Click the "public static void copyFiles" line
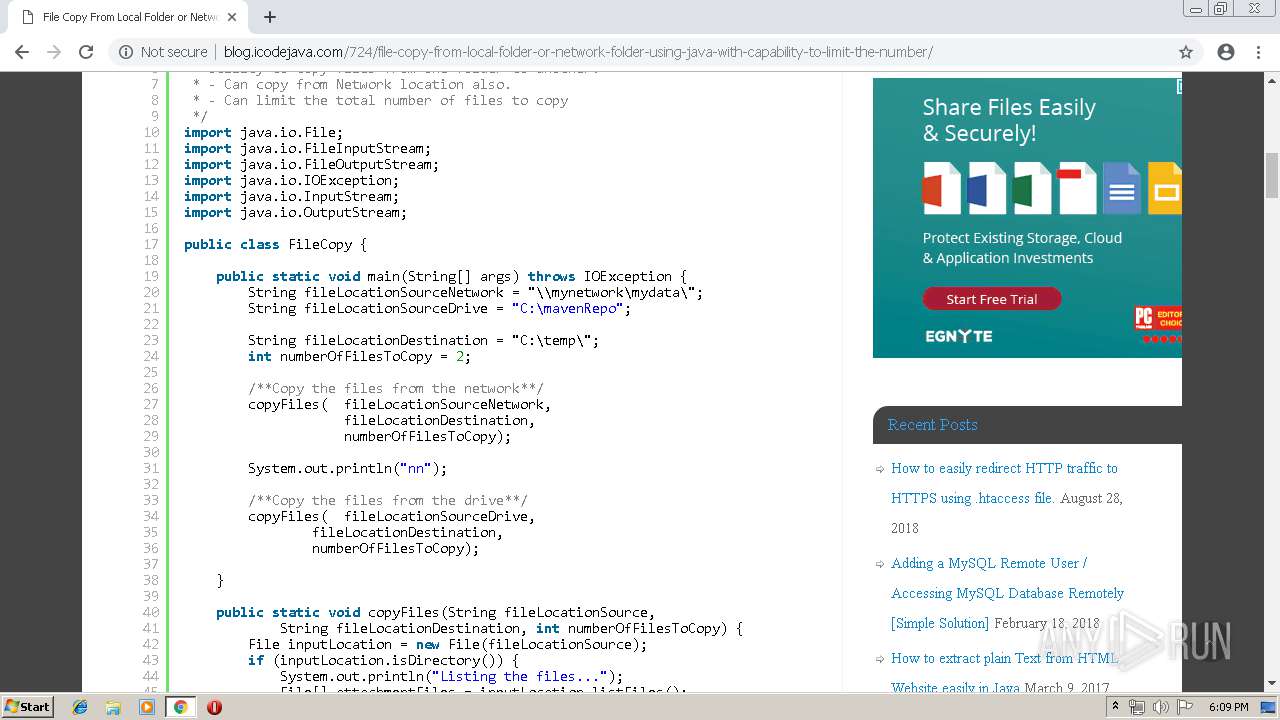This screenshot has width=1280, height=720. [x=435, y=612]
